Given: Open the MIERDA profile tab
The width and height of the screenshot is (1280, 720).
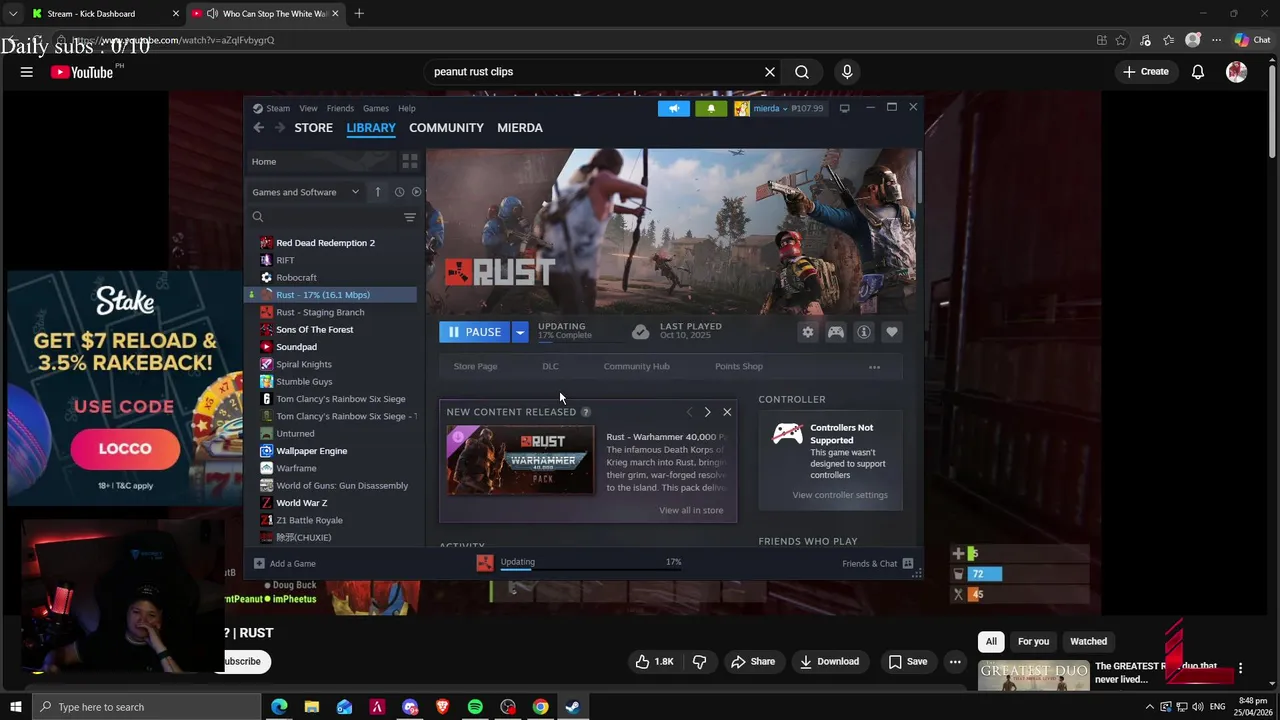Looking at the screenshot, I should (520, 128).
